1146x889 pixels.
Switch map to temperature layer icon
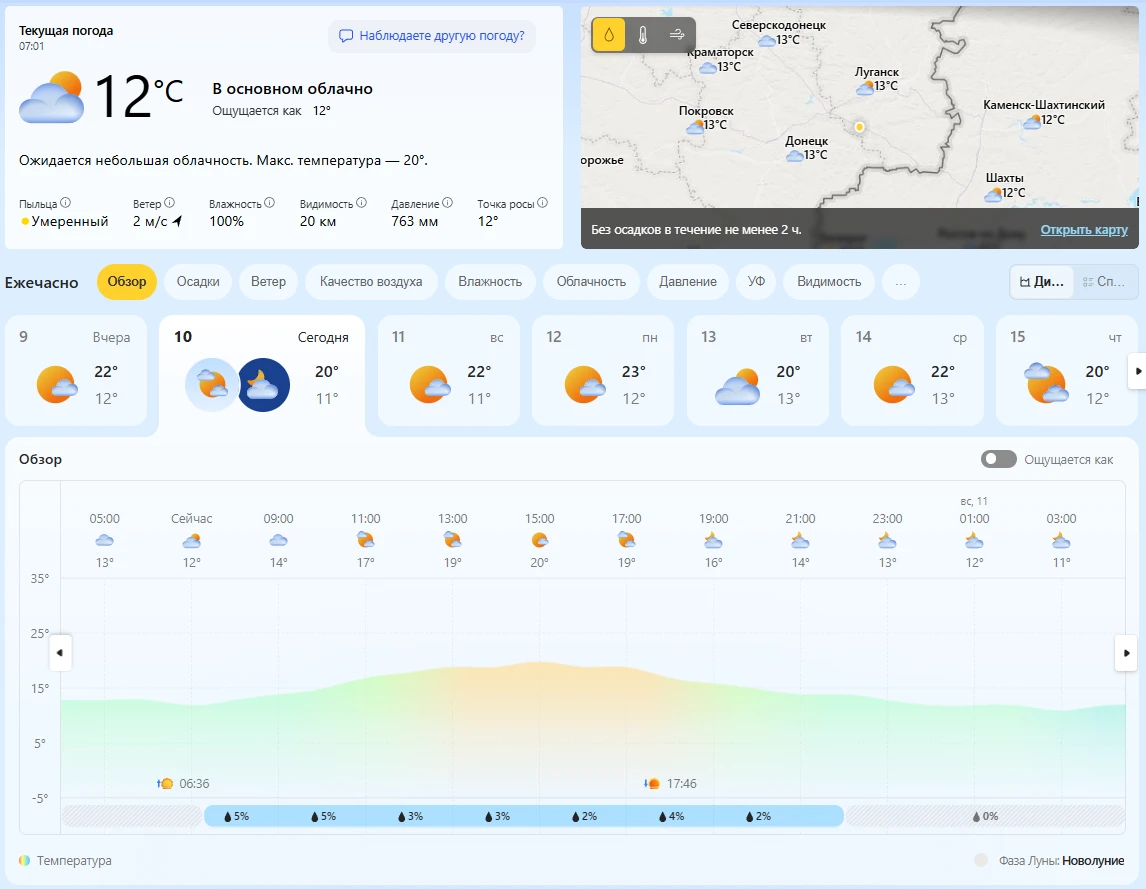point(643,34)
